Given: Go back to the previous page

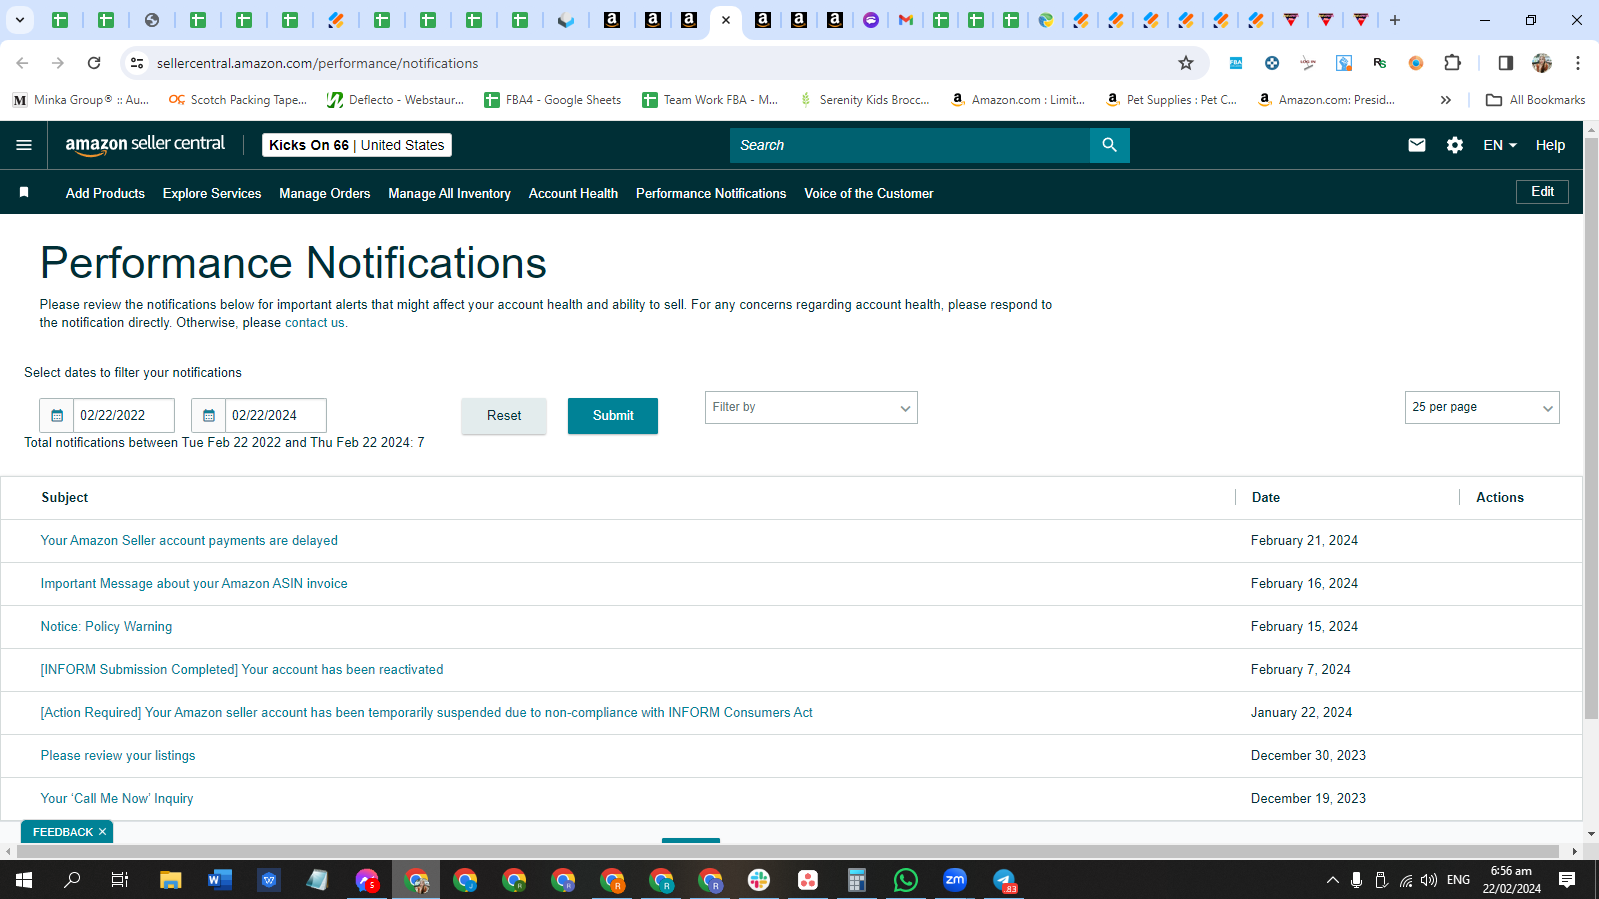Looking at the screenshot, I should [22, 63].
